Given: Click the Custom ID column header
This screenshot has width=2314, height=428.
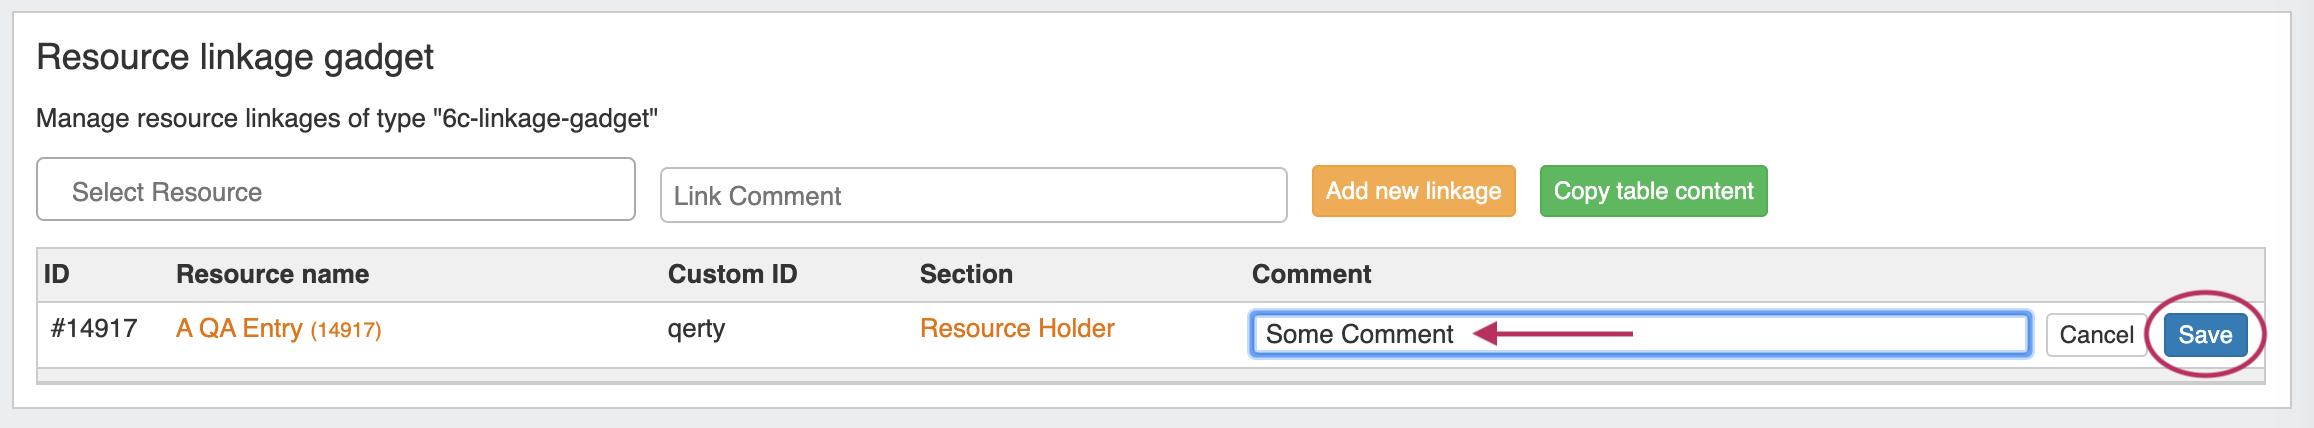Looking at the screenshot, I should [x=732, y=275].
